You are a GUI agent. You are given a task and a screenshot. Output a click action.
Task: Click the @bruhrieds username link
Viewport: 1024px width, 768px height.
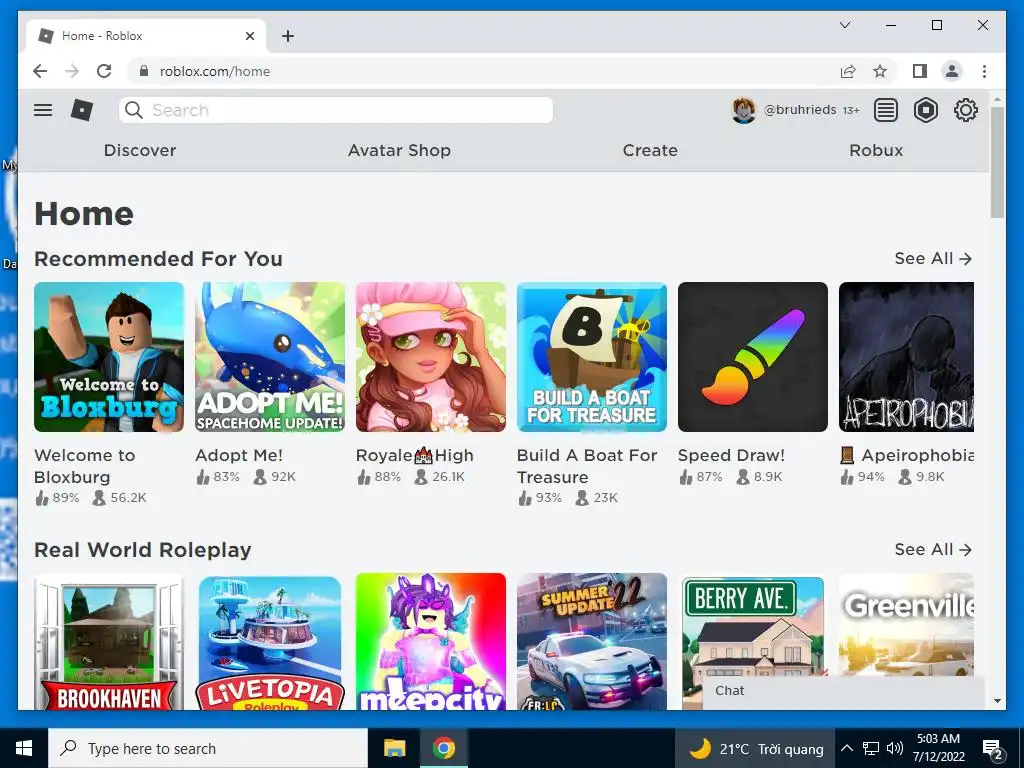pos(800,110)
